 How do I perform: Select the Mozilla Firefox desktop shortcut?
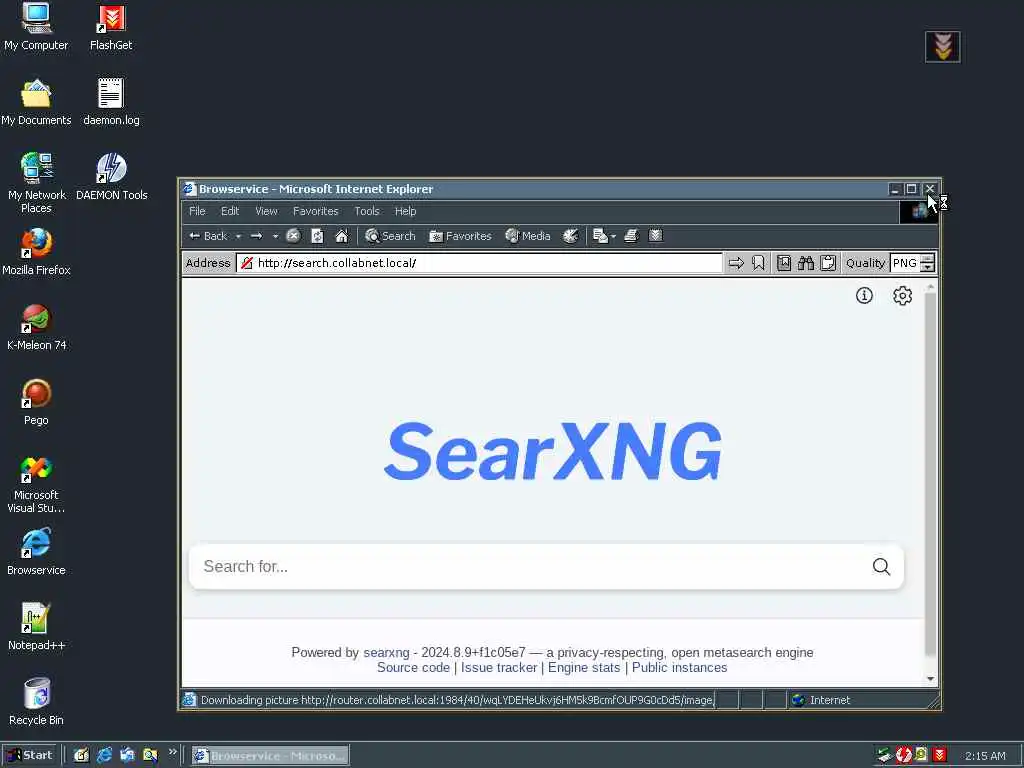click(36, 252)
